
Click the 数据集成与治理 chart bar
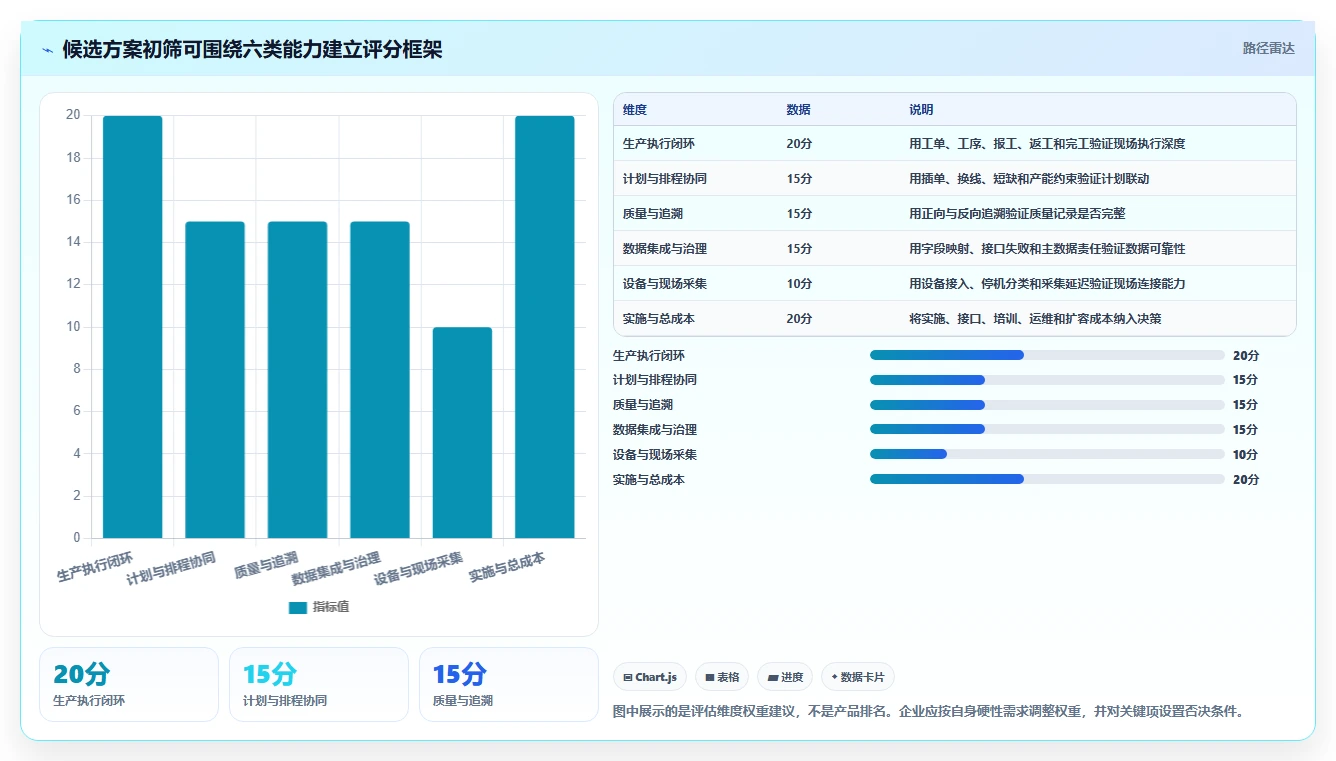click(x=380, y=380)
